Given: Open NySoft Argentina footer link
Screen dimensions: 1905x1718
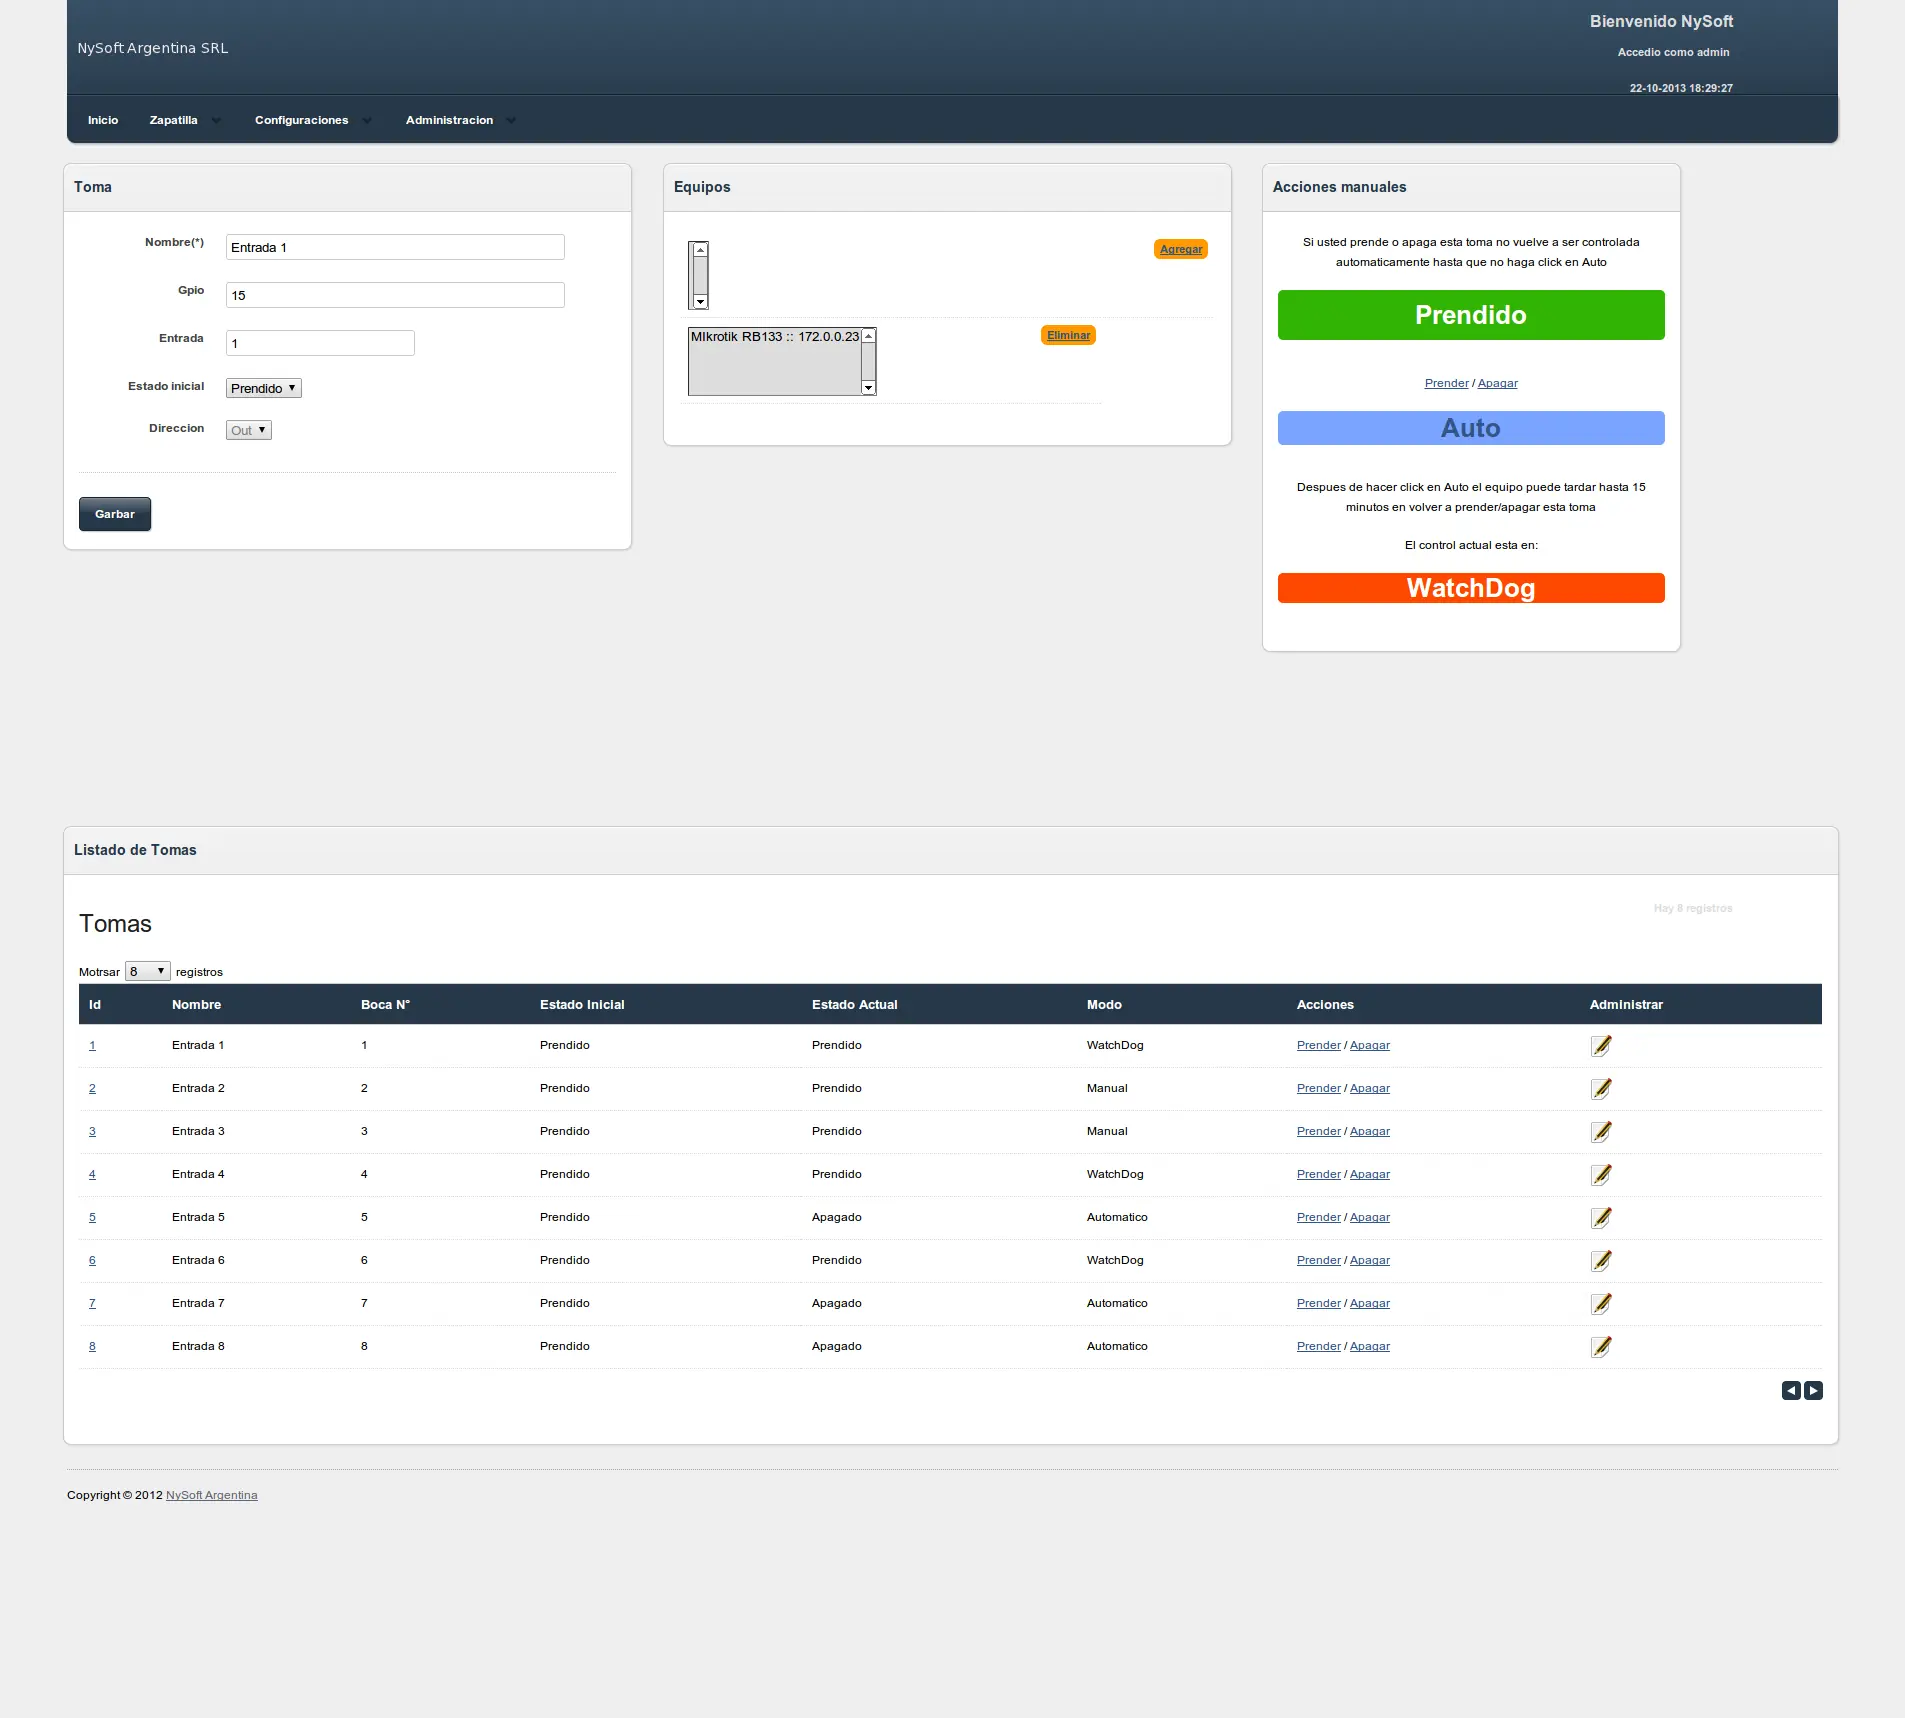Looking at the screenshot, I should [x=211, y=1495].
